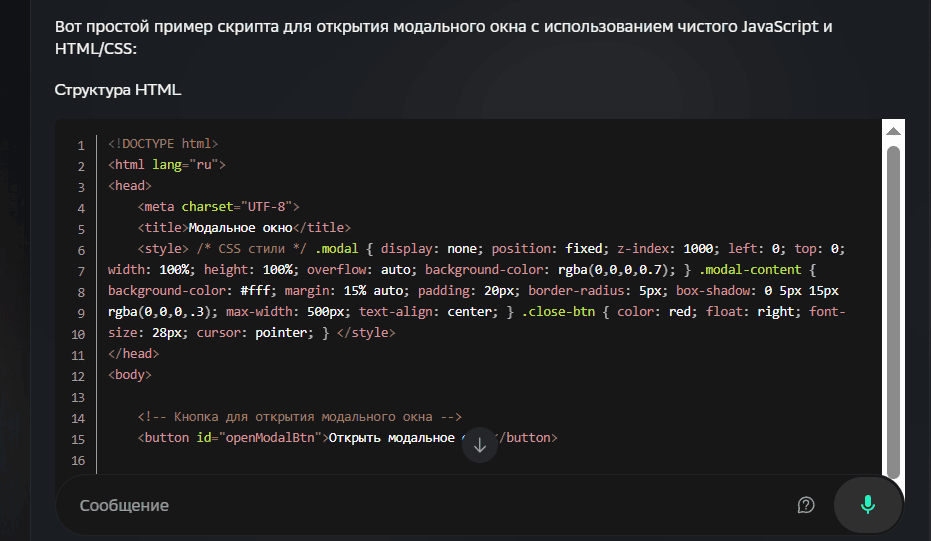Click the '.modal-content' selector in code

pos(750,270)
